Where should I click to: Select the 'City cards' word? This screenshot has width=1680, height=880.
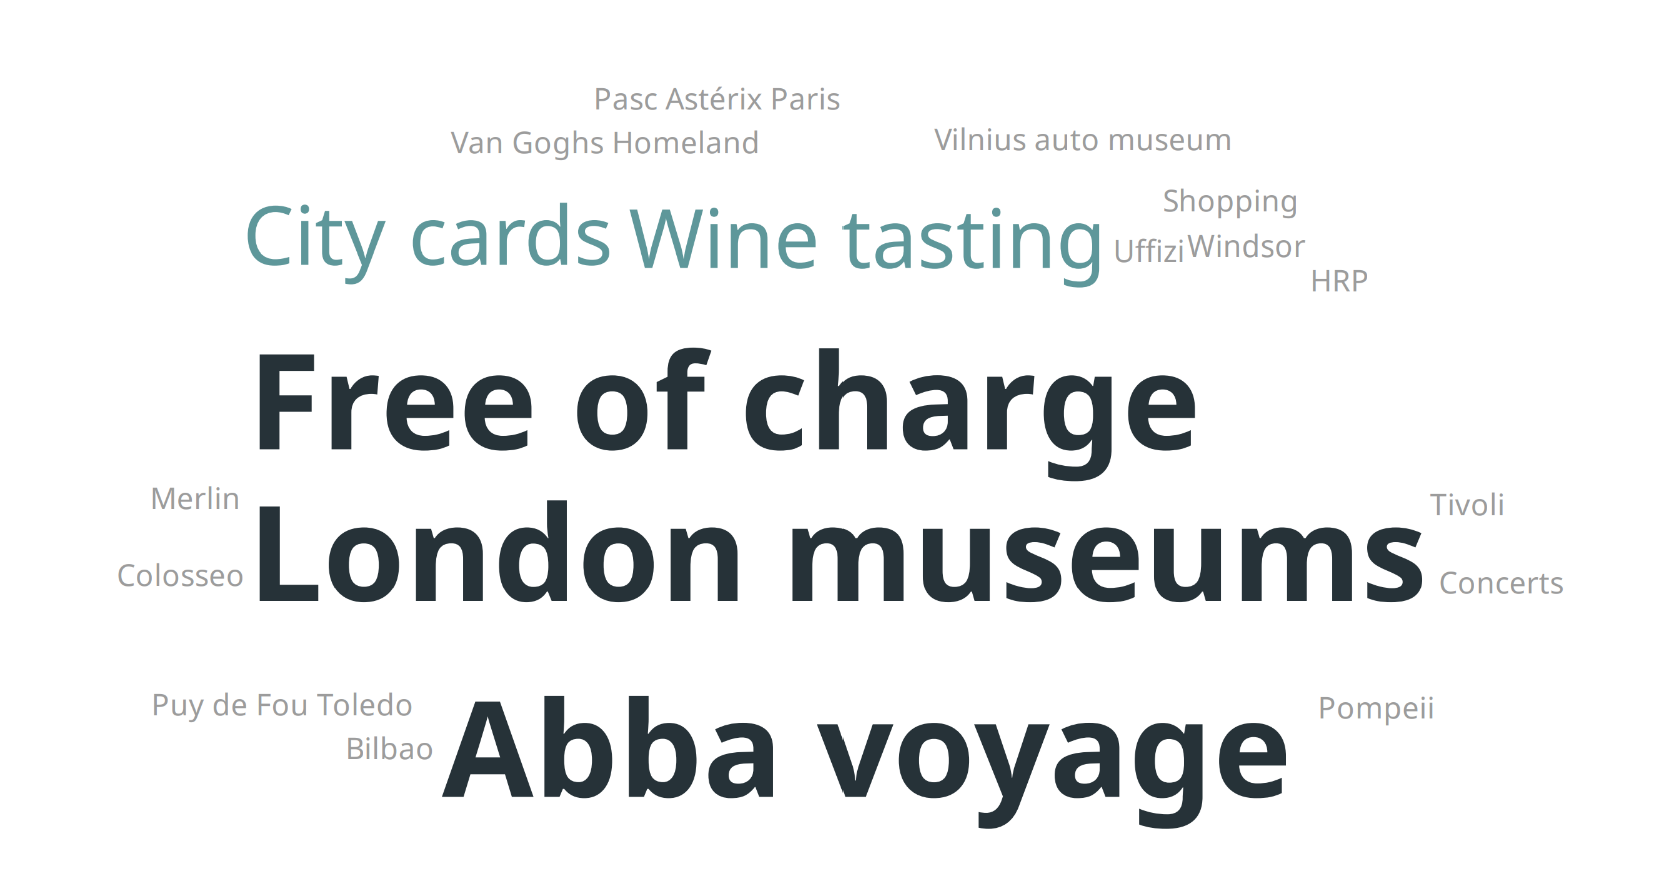pos(428,240)
